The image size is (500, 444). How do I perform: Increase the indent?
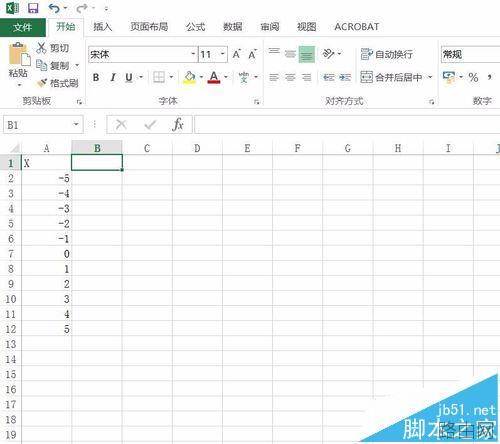(x=345, y=78)
